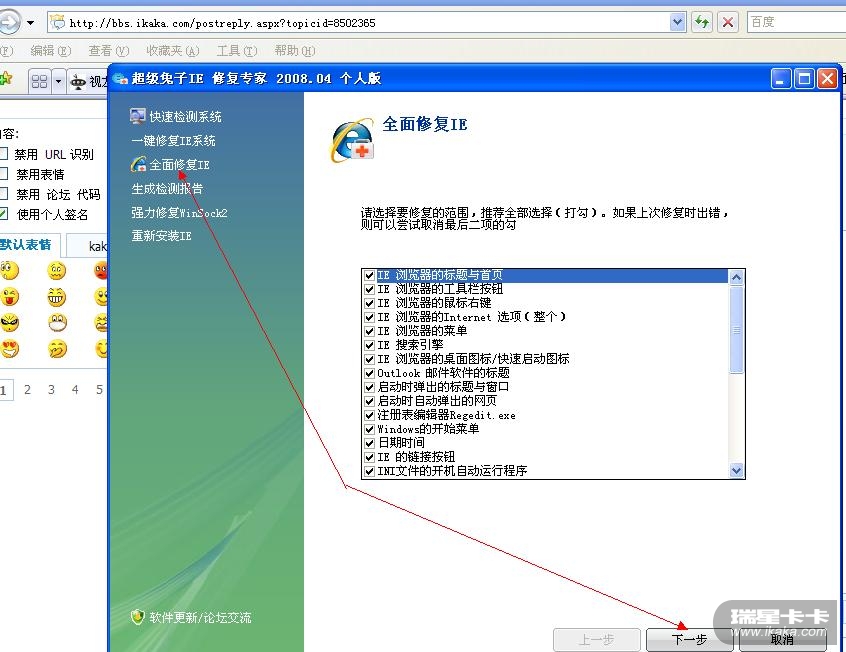The height and width of the screenshot is (652, 846).
Task: Open browser 工具(T) menu
Action: tap(236, 51)
